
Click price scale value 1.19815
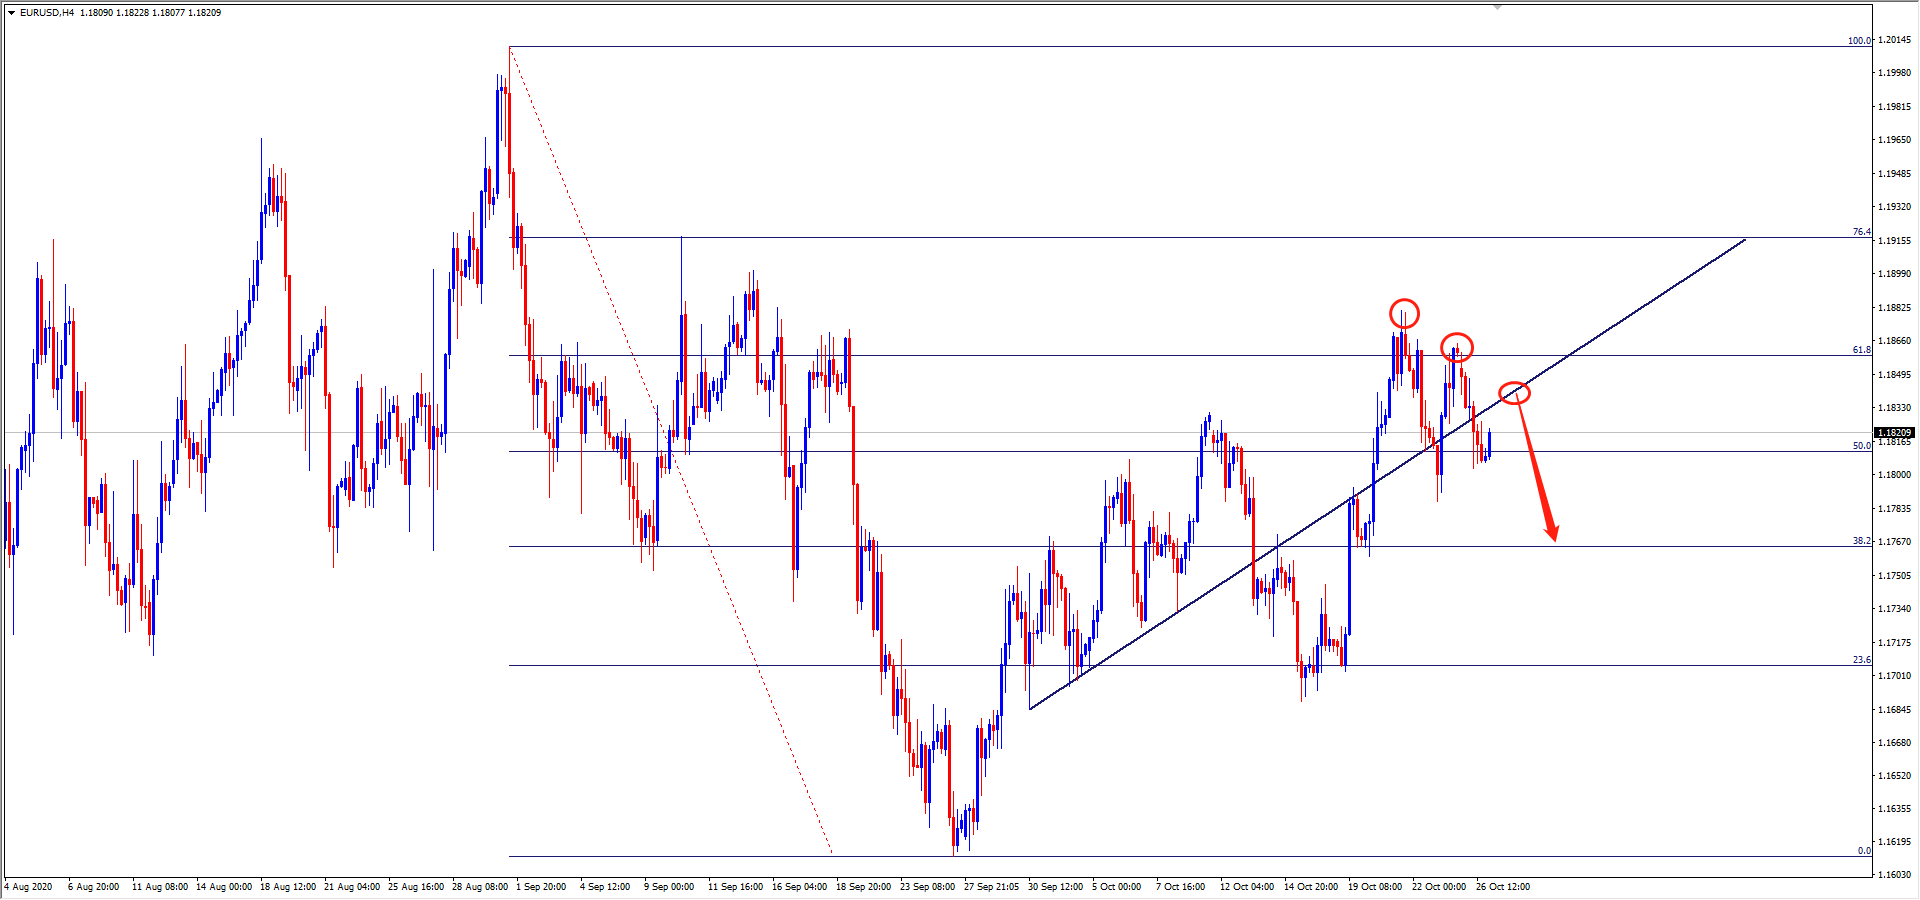(1895, 107)
